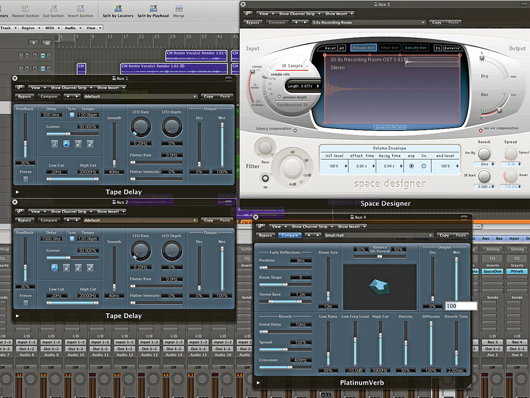This screenshot has height=398, width=530.
Task: Click link icon in Aux 1 window
Action: point(20,88)
